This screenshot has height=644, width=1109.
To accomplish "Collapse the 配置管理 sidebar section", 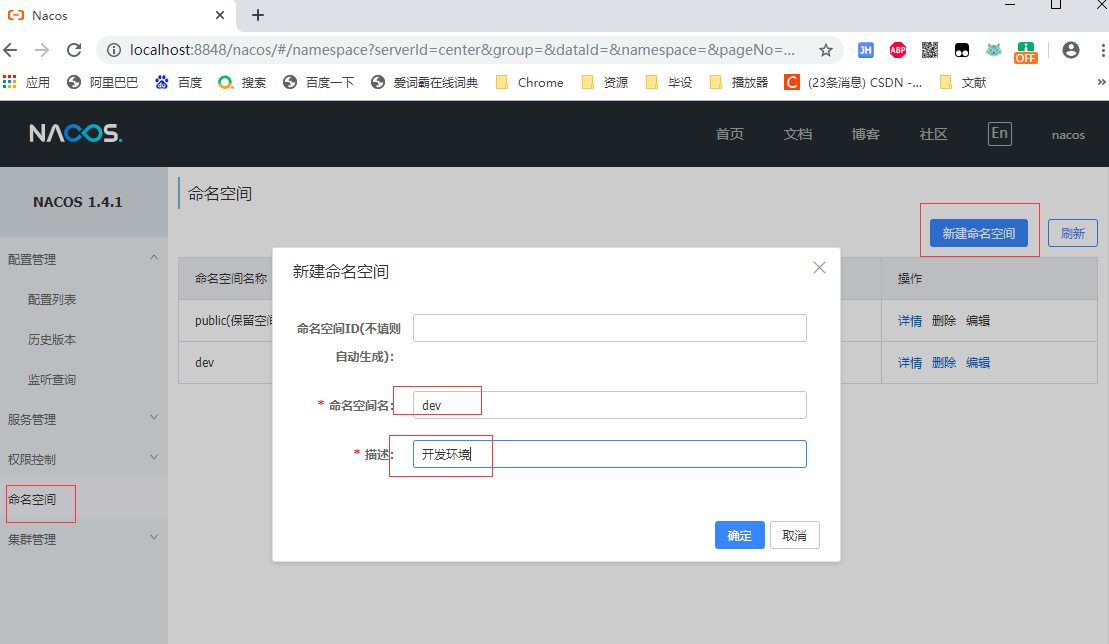I will coord(83,259).
